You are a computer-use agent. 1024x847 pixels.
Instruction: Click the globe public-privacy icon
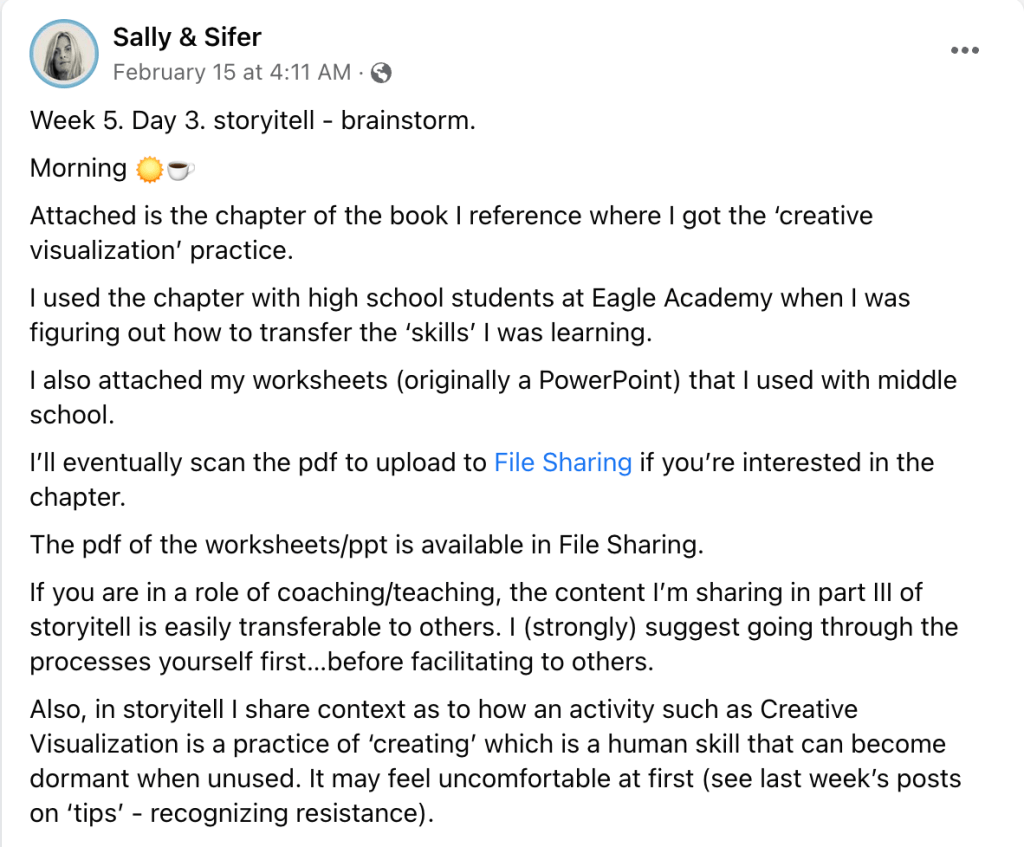pyautogui.click(x=381, y=72)
